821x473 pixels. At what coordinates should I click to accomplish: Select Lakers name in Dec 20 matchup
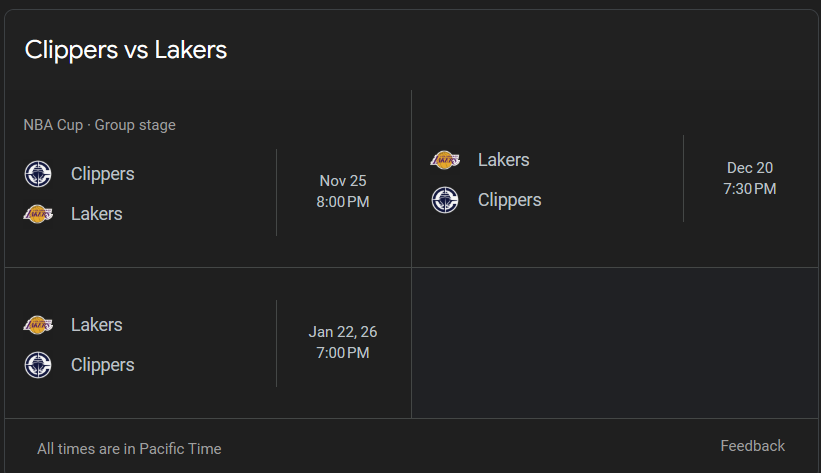tap(503, 160)
